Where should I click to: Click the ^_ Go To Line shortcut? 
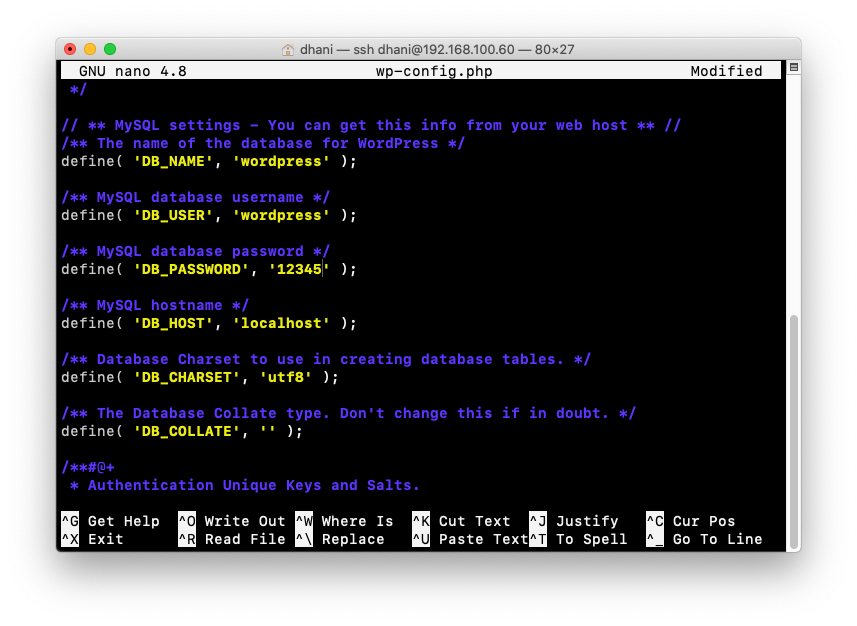[704, 539]
